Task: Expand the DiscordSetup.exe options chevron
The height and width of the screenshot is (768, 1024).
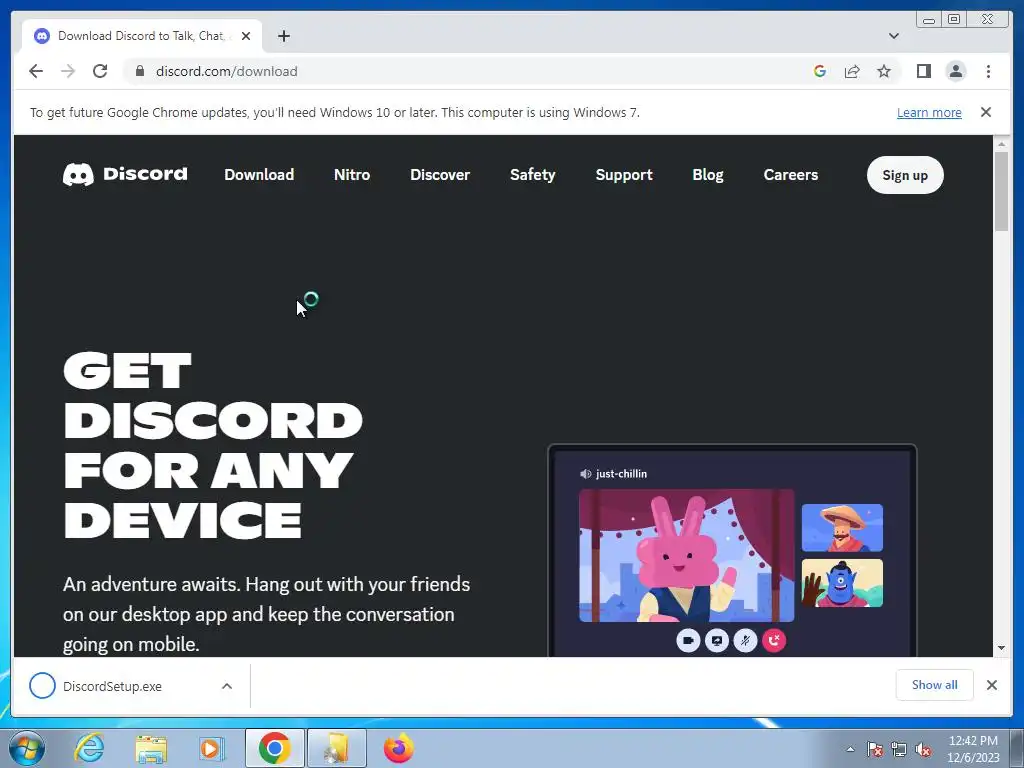Action: (x=227, y=686)
